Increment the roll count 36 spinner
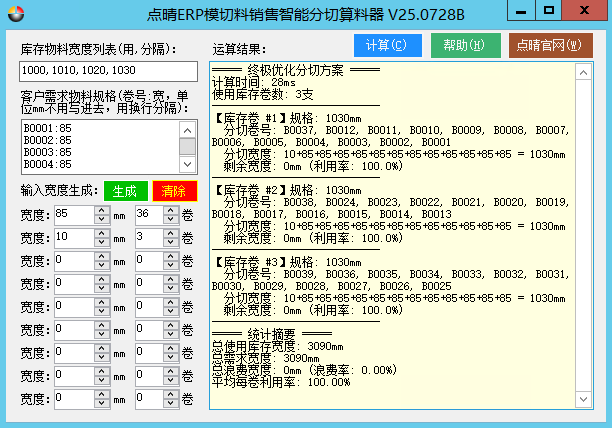 (169, 210)
